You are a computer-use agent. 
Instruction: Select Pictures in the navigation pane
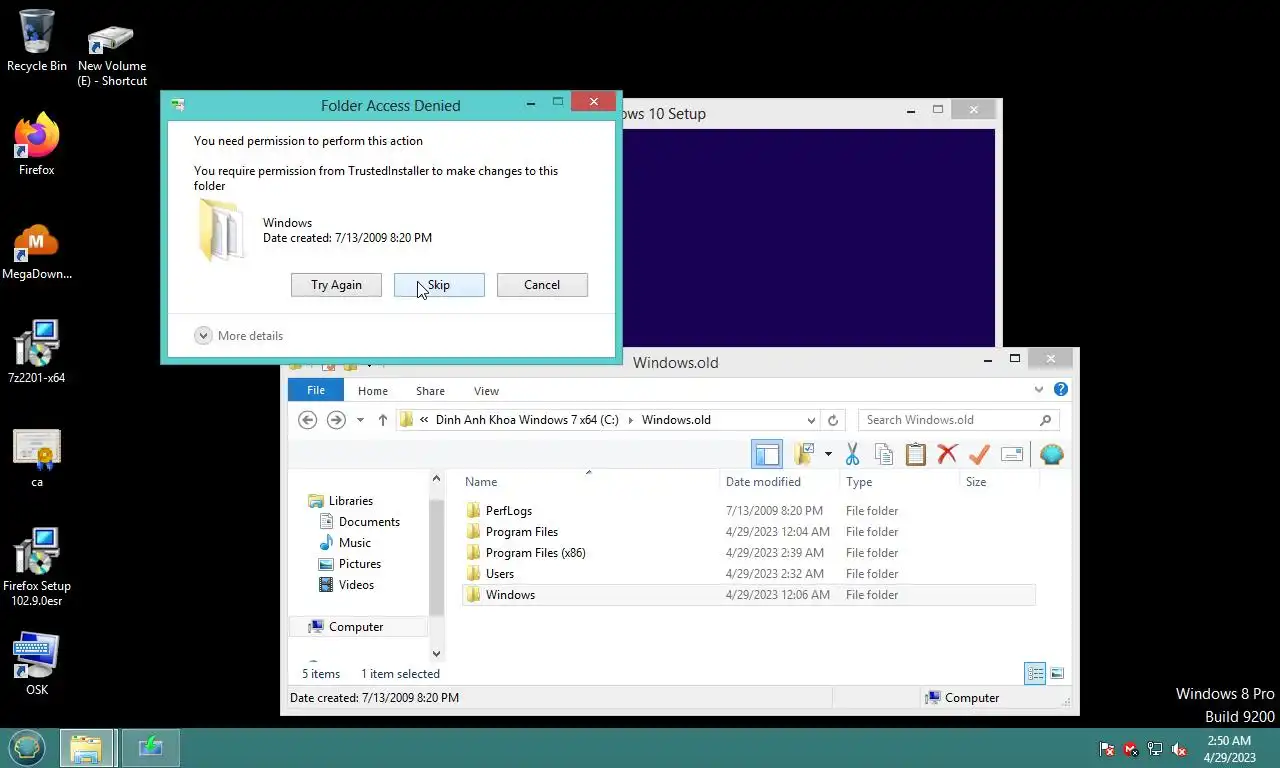[x=349, y=564]
